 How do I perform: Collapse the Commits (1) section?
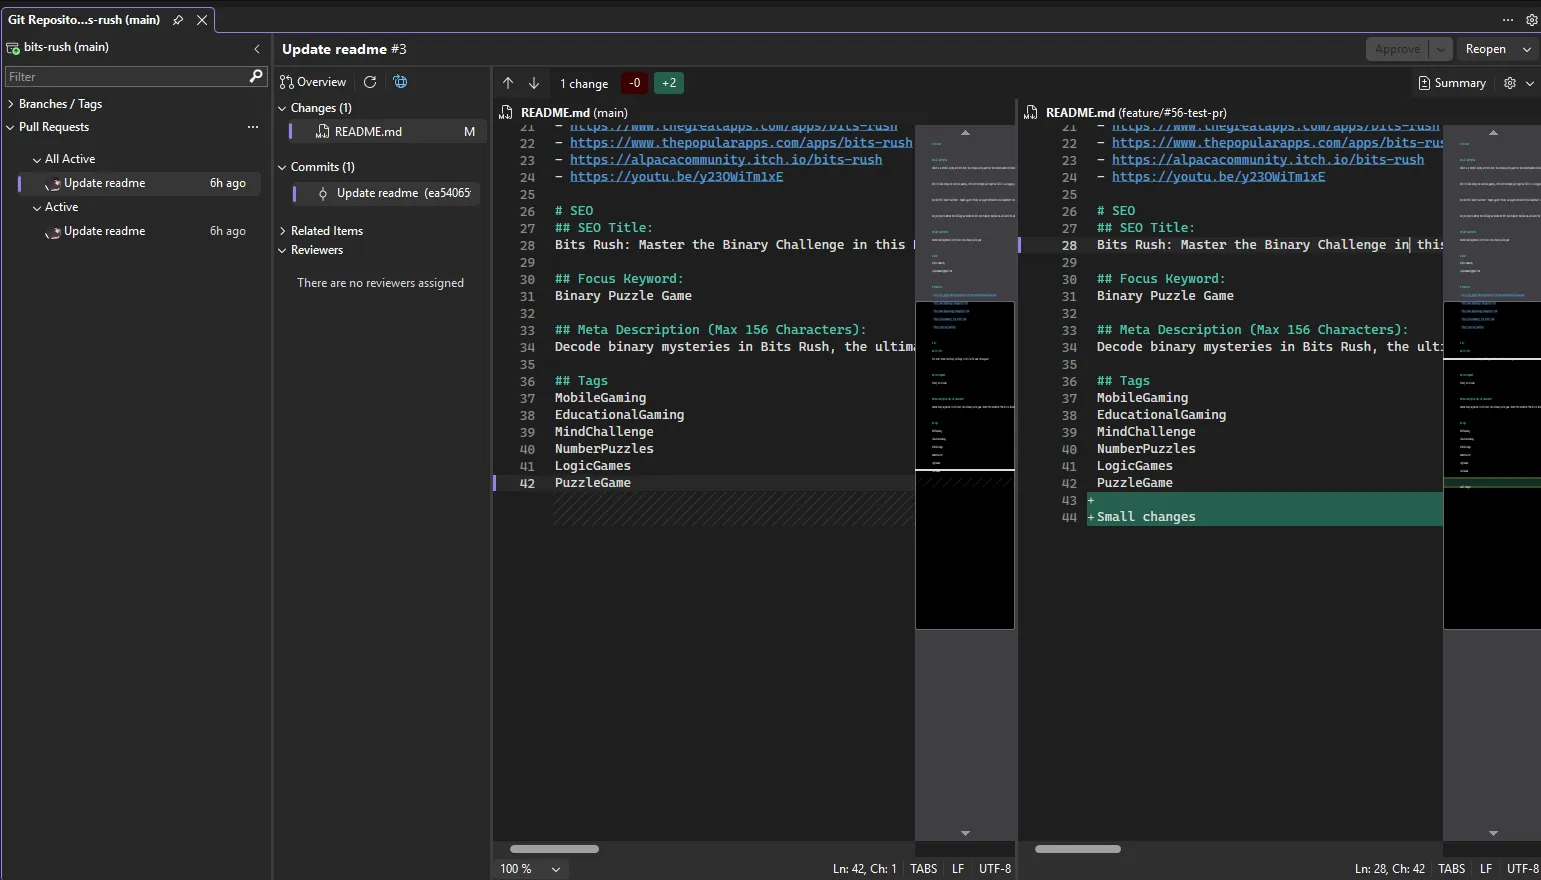click(282, 167)
